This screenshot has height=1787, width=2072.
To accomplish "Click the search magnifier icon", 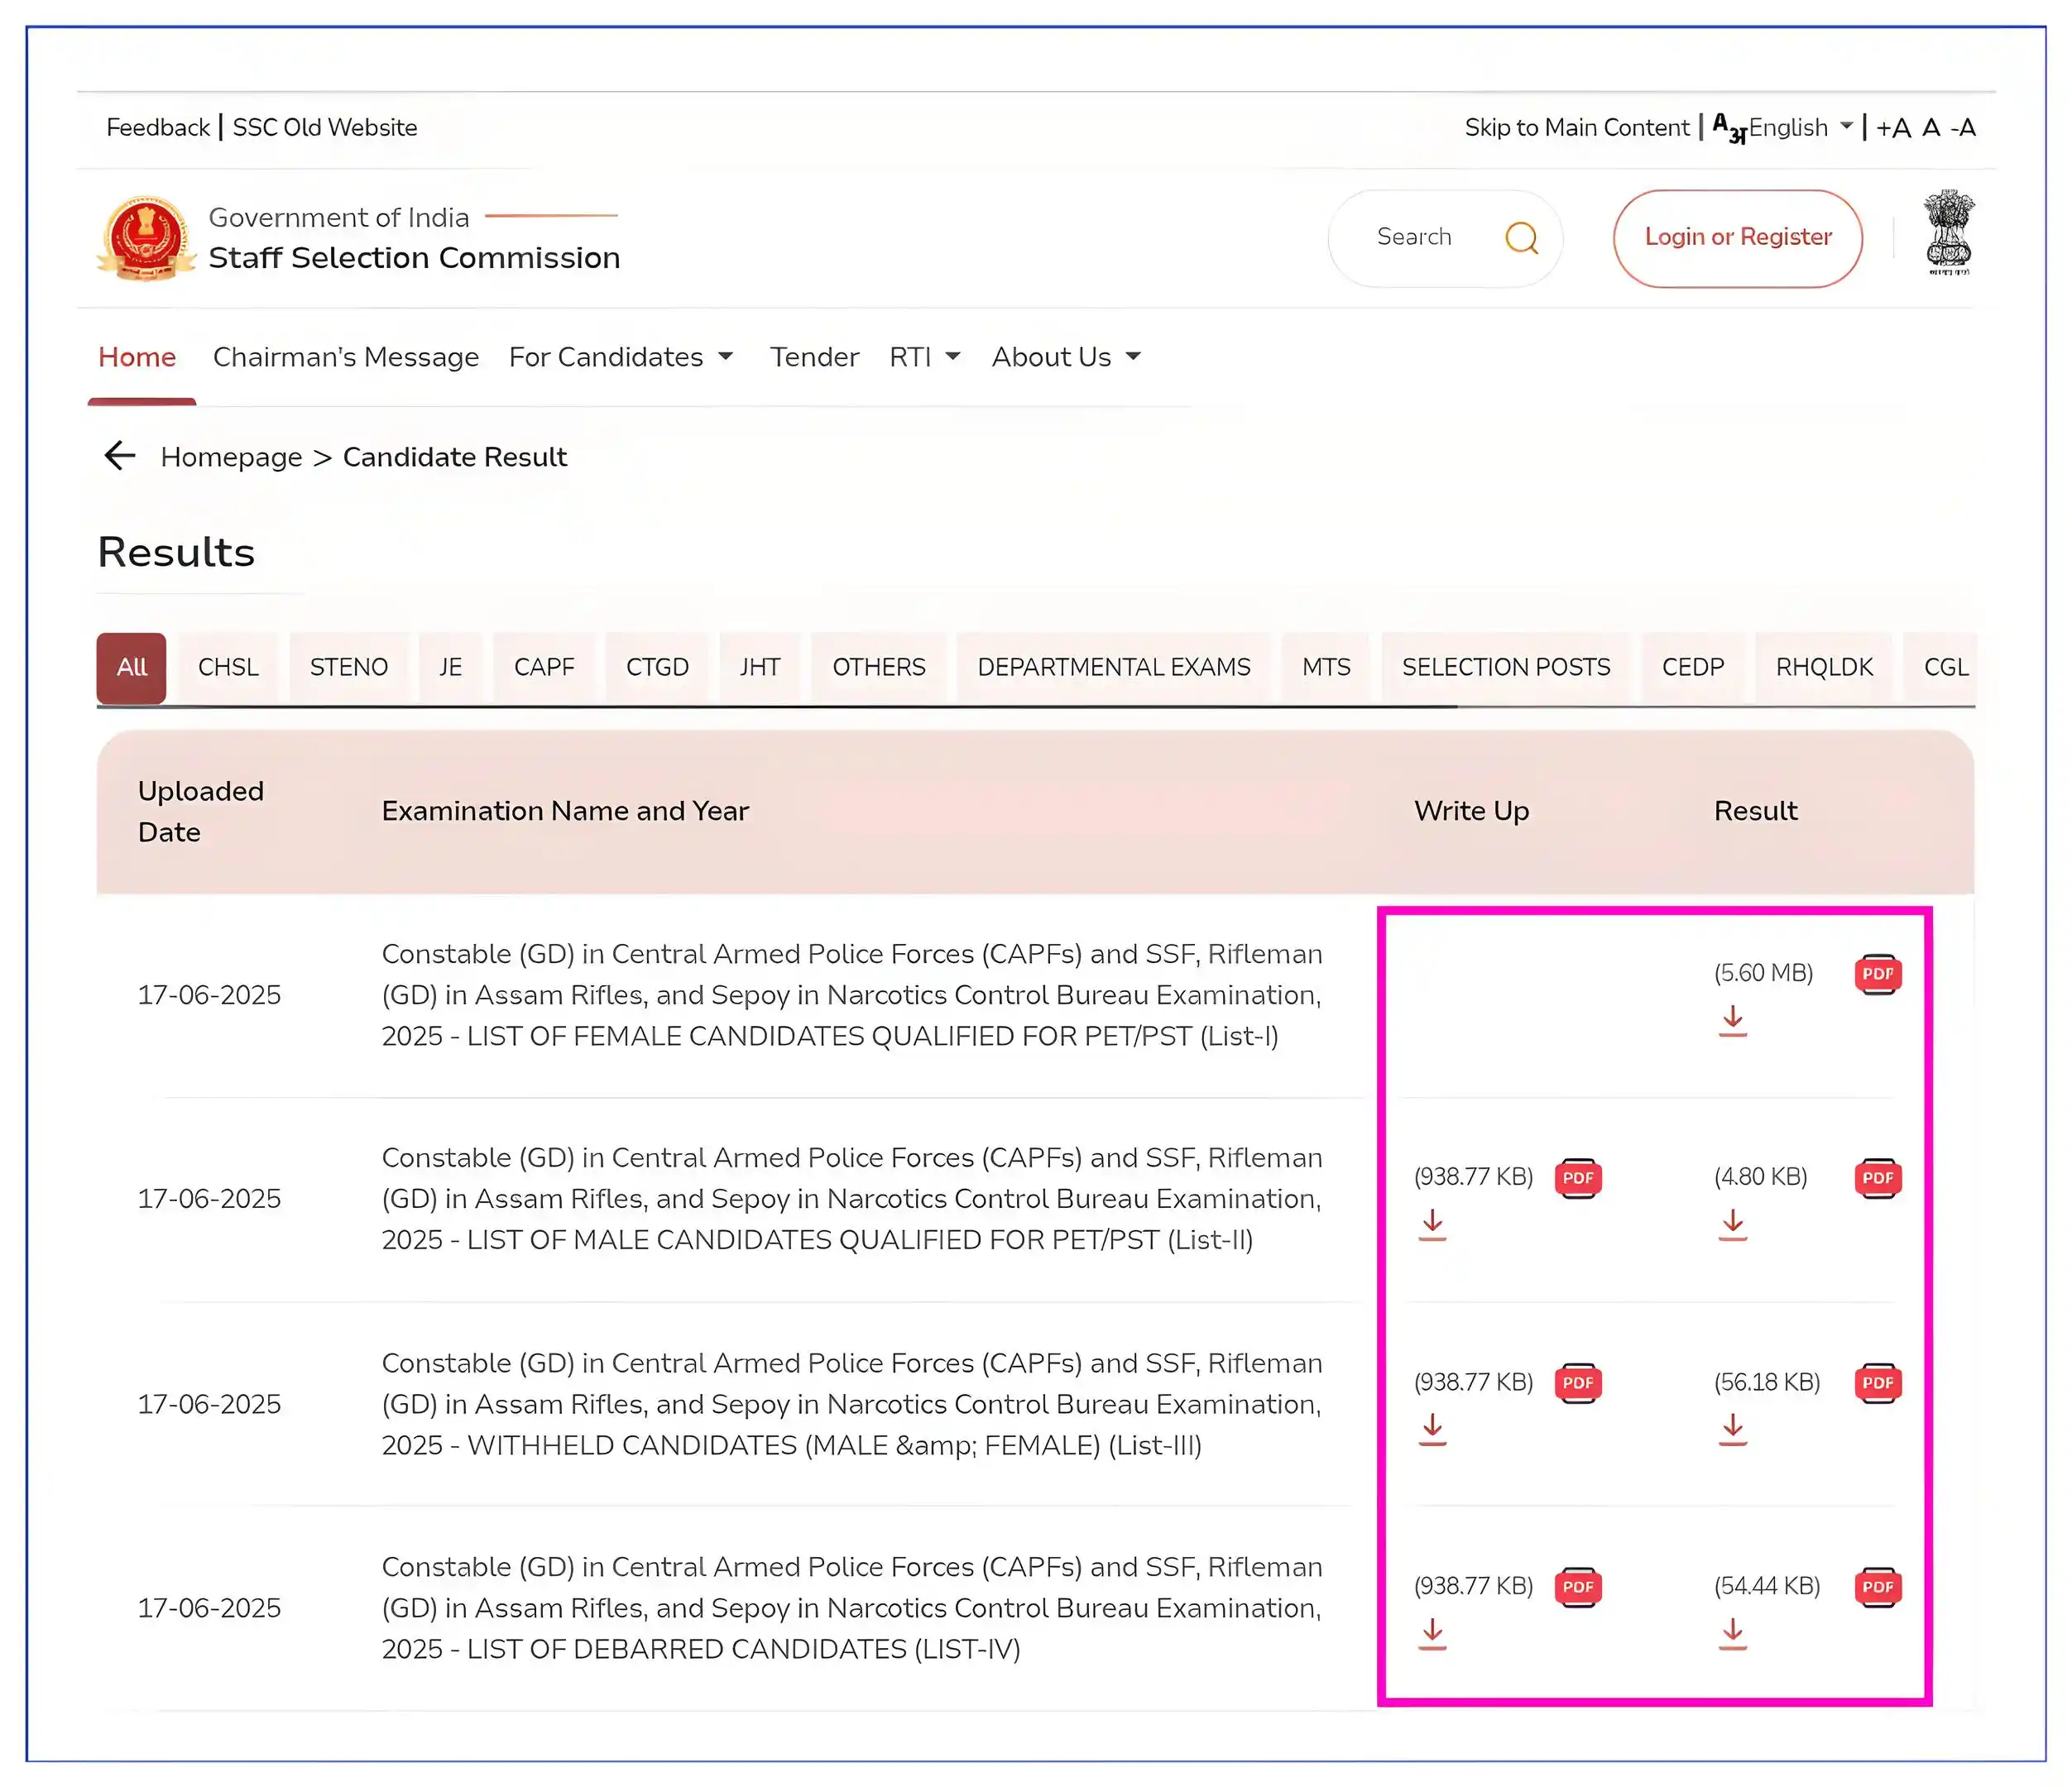I will [1521, 238].
